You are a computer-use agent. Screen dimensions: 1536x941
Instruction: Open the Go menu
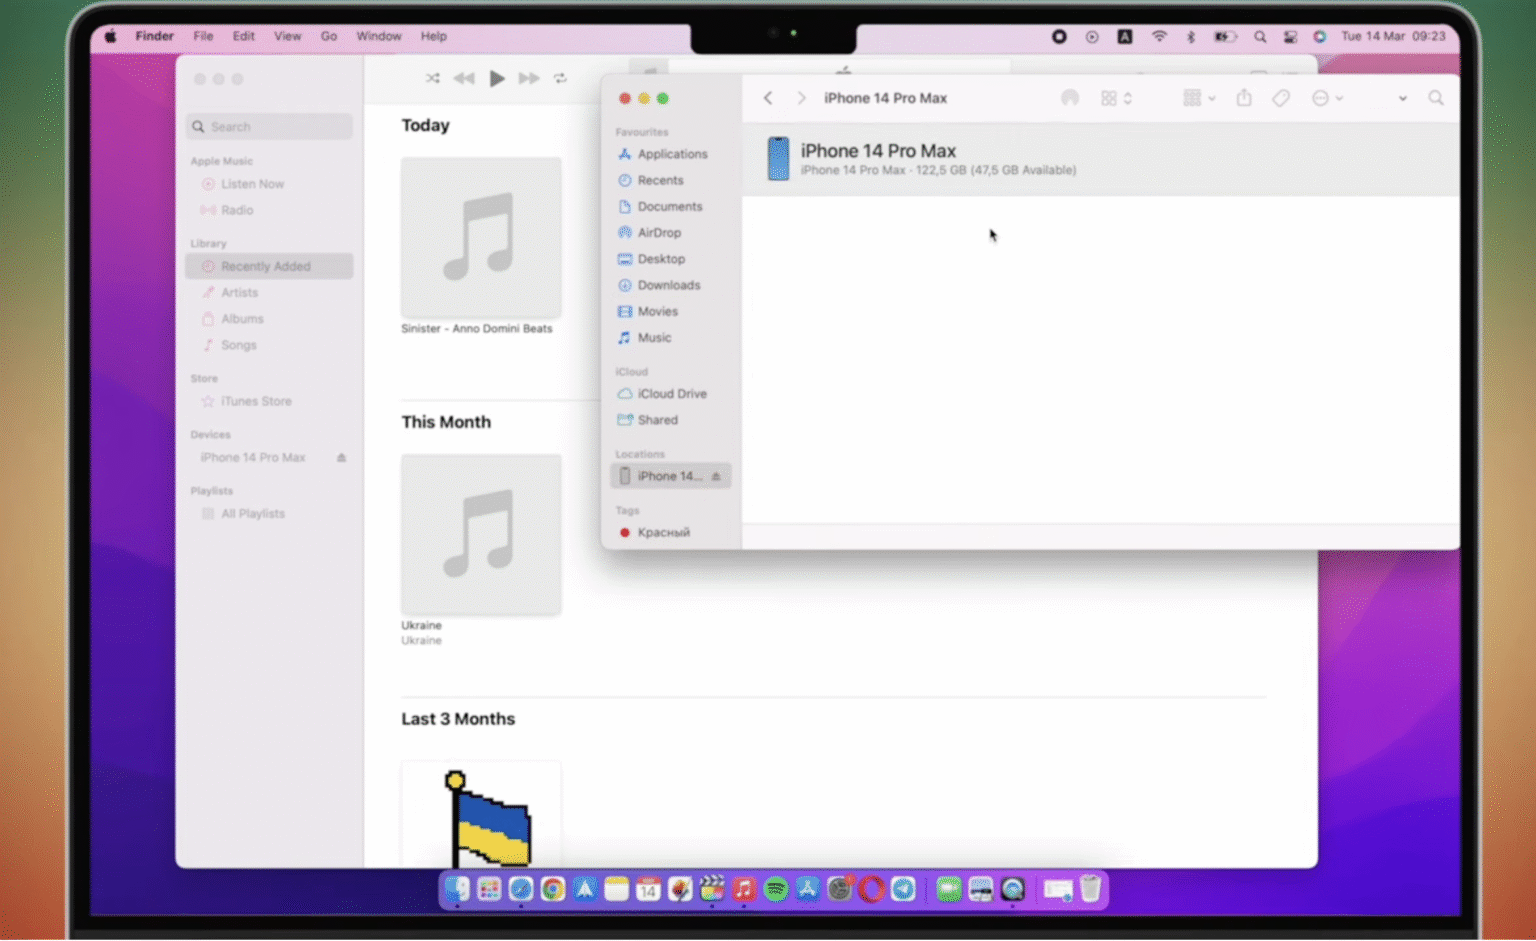click(x=329, y=36)
